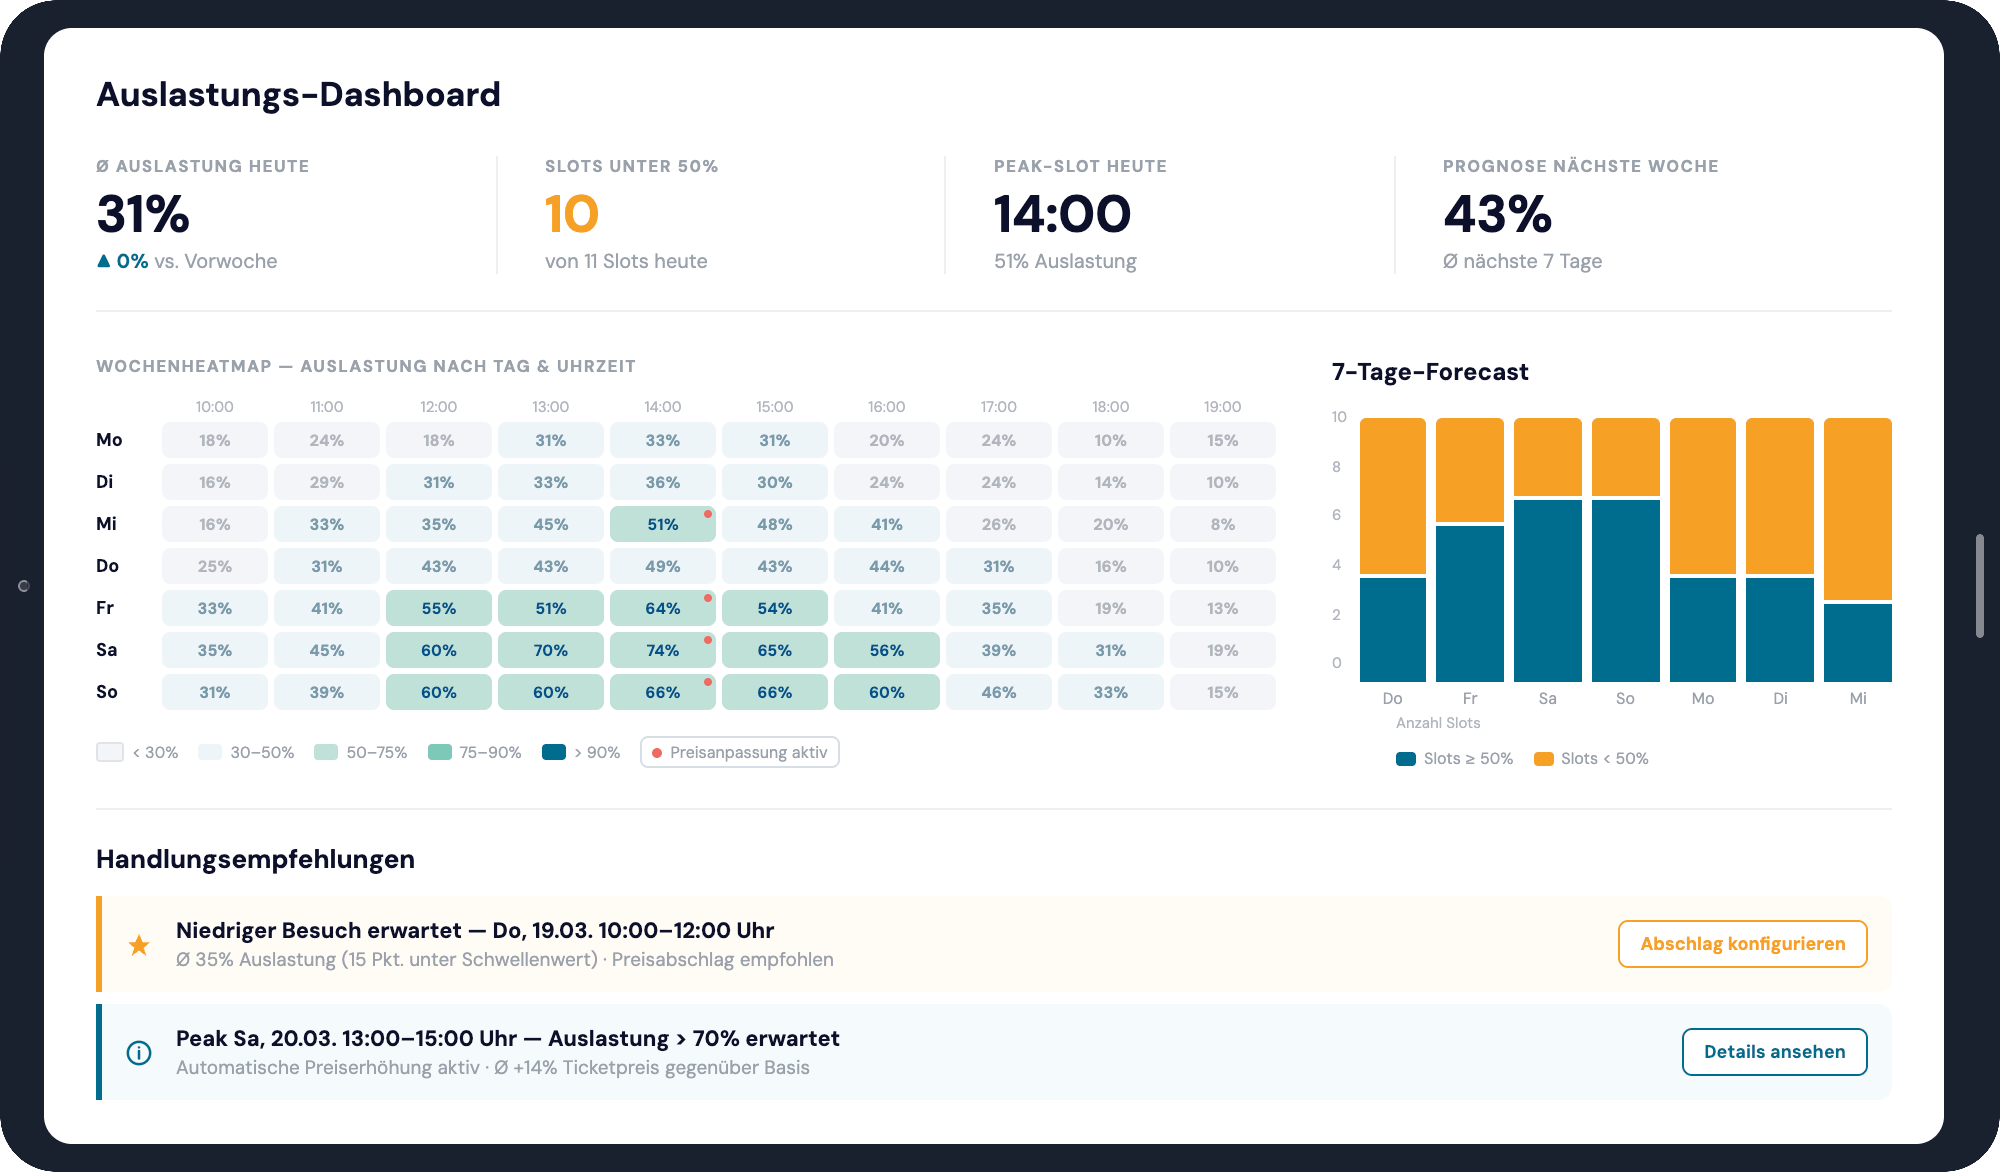This screenshot has width=2000, height=1172.
Task: Select the Fr 12:00 cell showing 55%
Action: pos(438,608)
